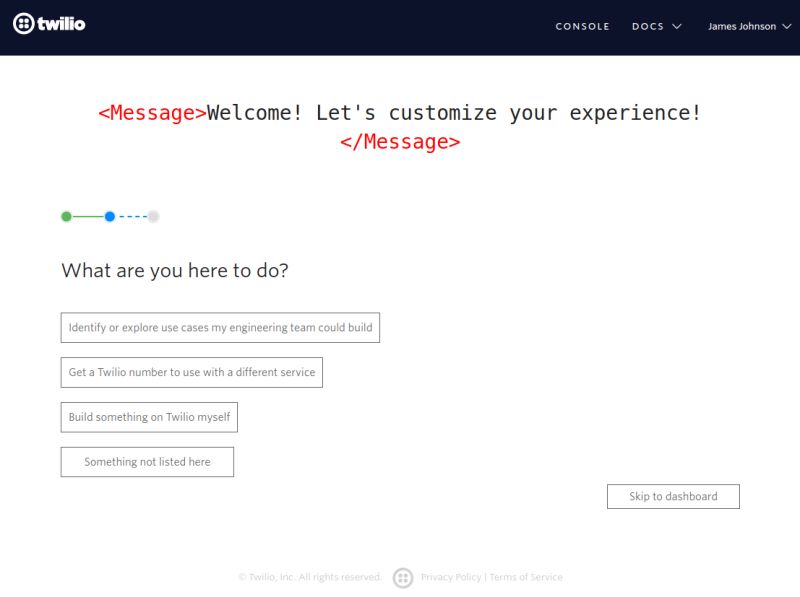Click the first green step dot

tap(65, 215)
